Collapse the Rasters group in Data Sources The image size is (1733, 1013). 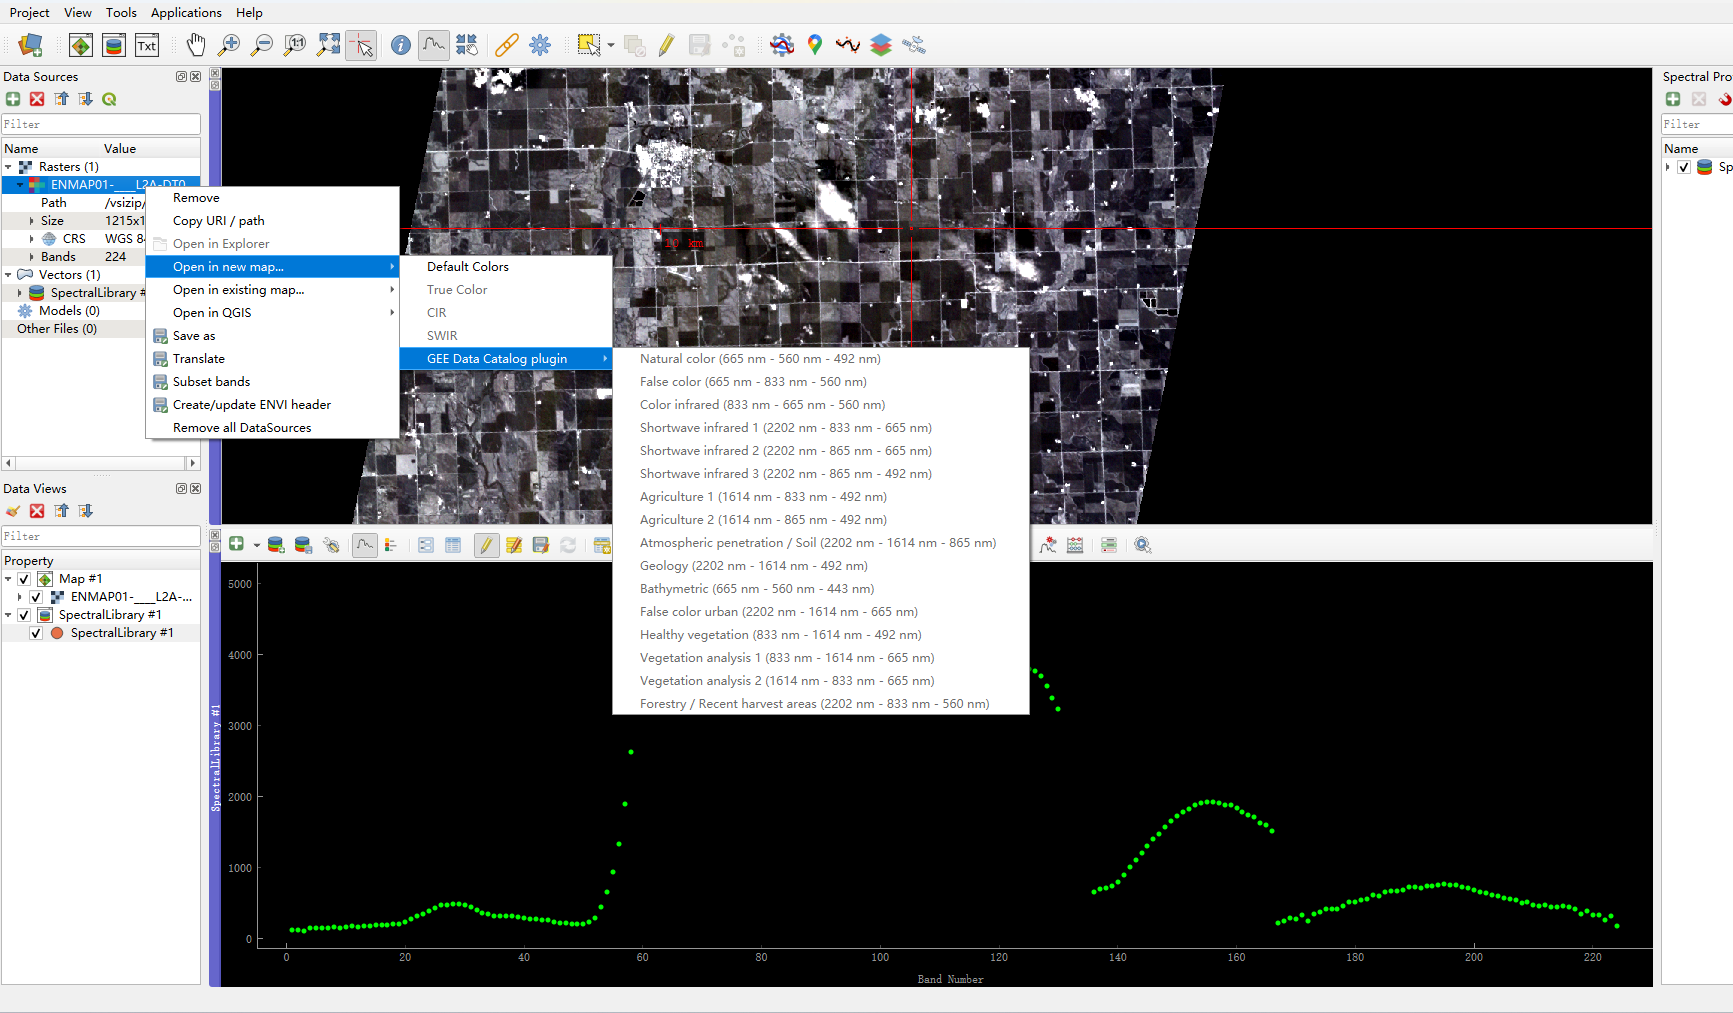coord(8,166)
